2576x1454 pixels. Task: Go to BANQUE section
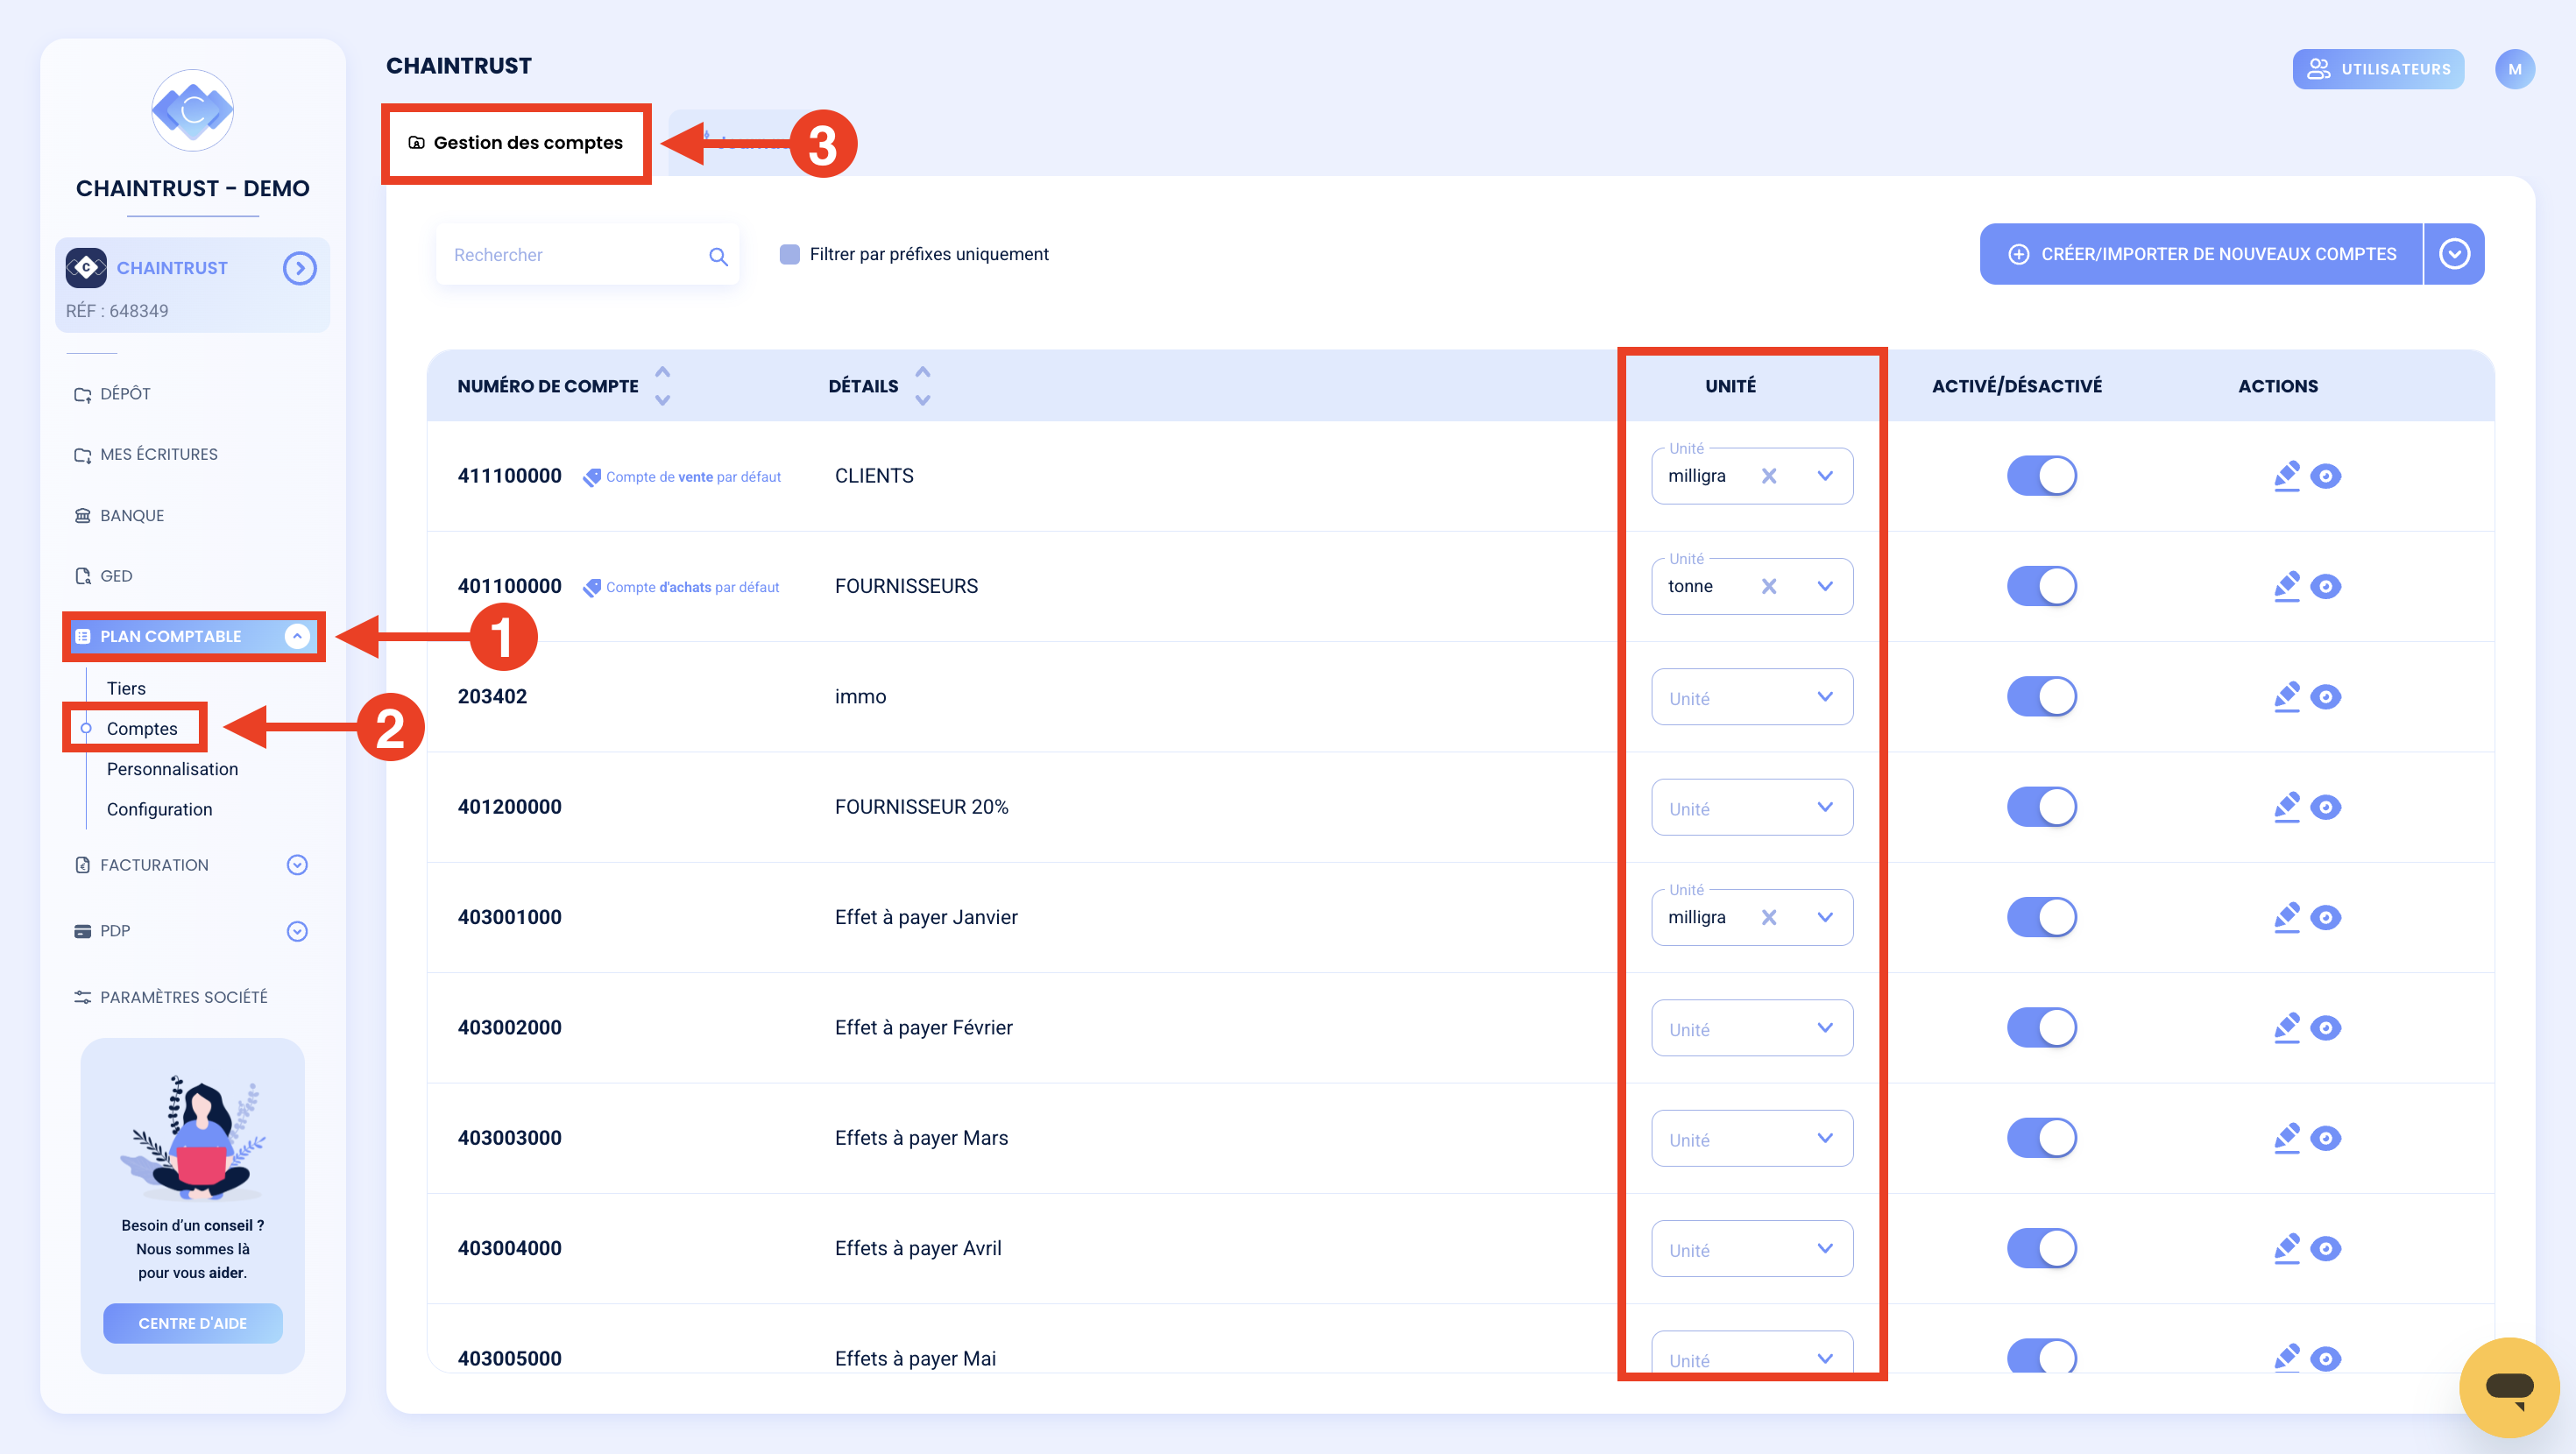[119, 515]
